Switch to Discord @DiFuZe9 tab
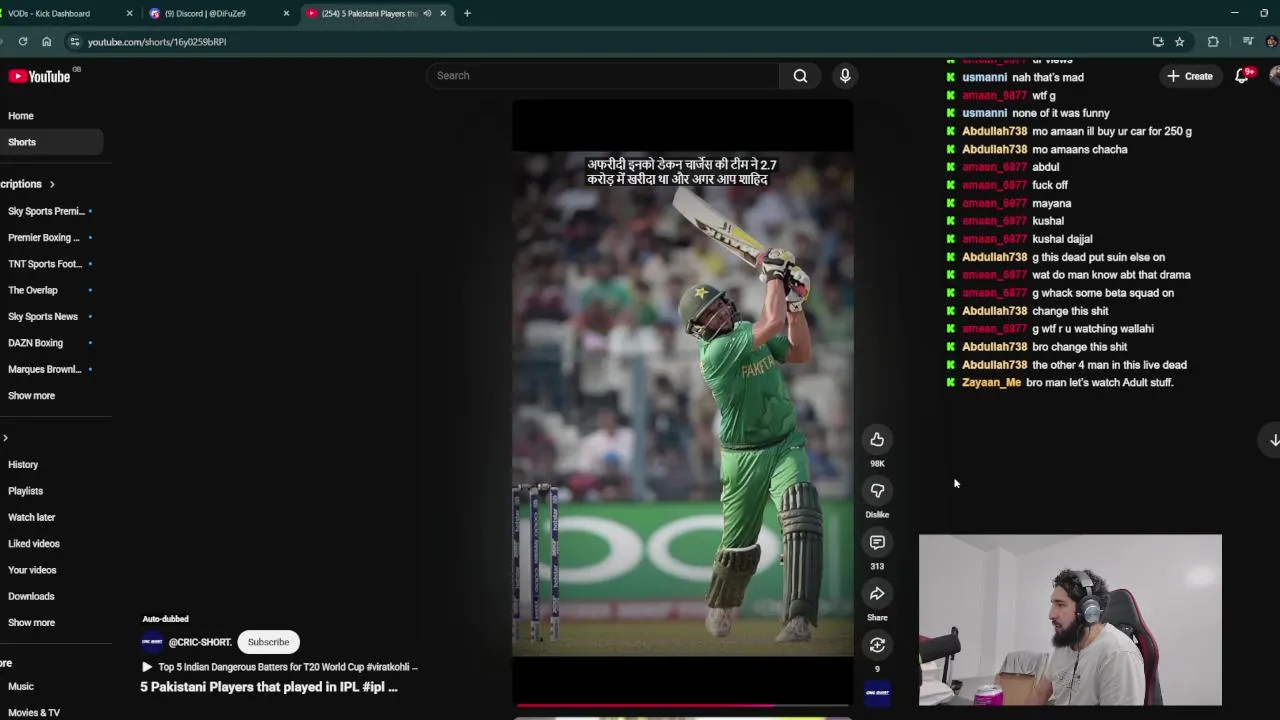Viewport: 1280px width, 720px height. point(218,13)
